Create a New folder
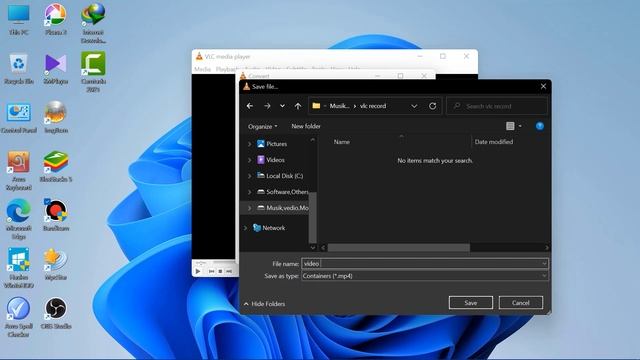Viewport: 640px width, 360px height. pos(306,127)
